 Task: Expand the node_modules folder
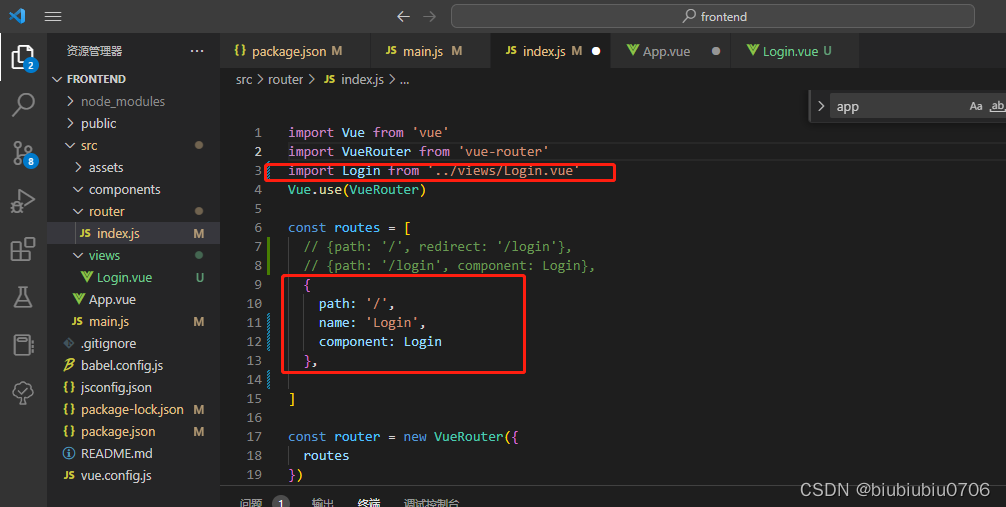(x=122, y=101)
